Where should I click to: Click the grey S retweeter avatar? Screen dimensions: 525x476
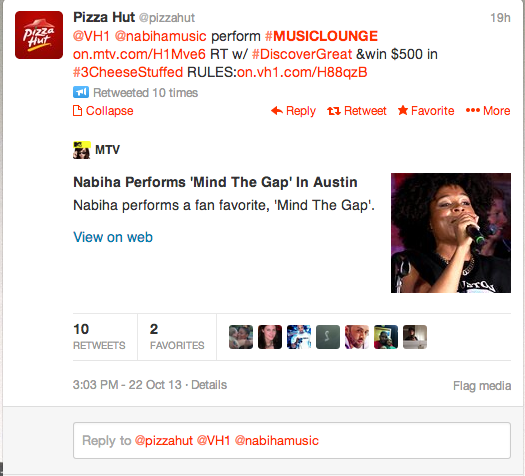coord(328,337)
